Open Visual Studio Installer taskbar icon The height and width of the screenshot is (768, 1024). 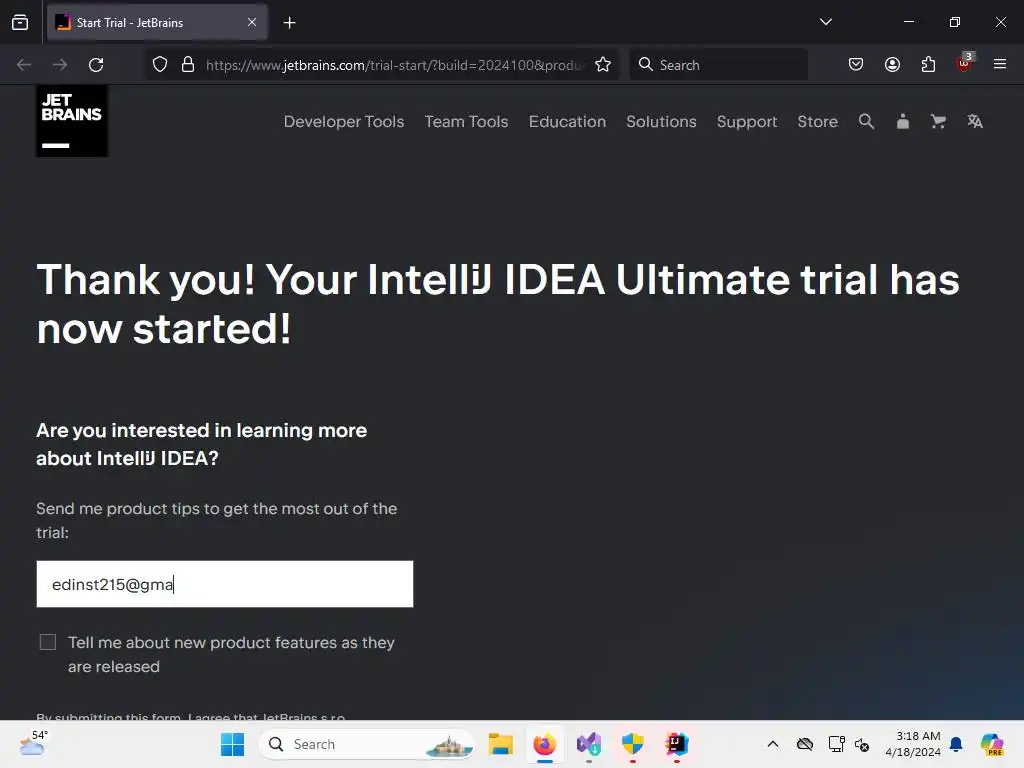tap(588, 744)
